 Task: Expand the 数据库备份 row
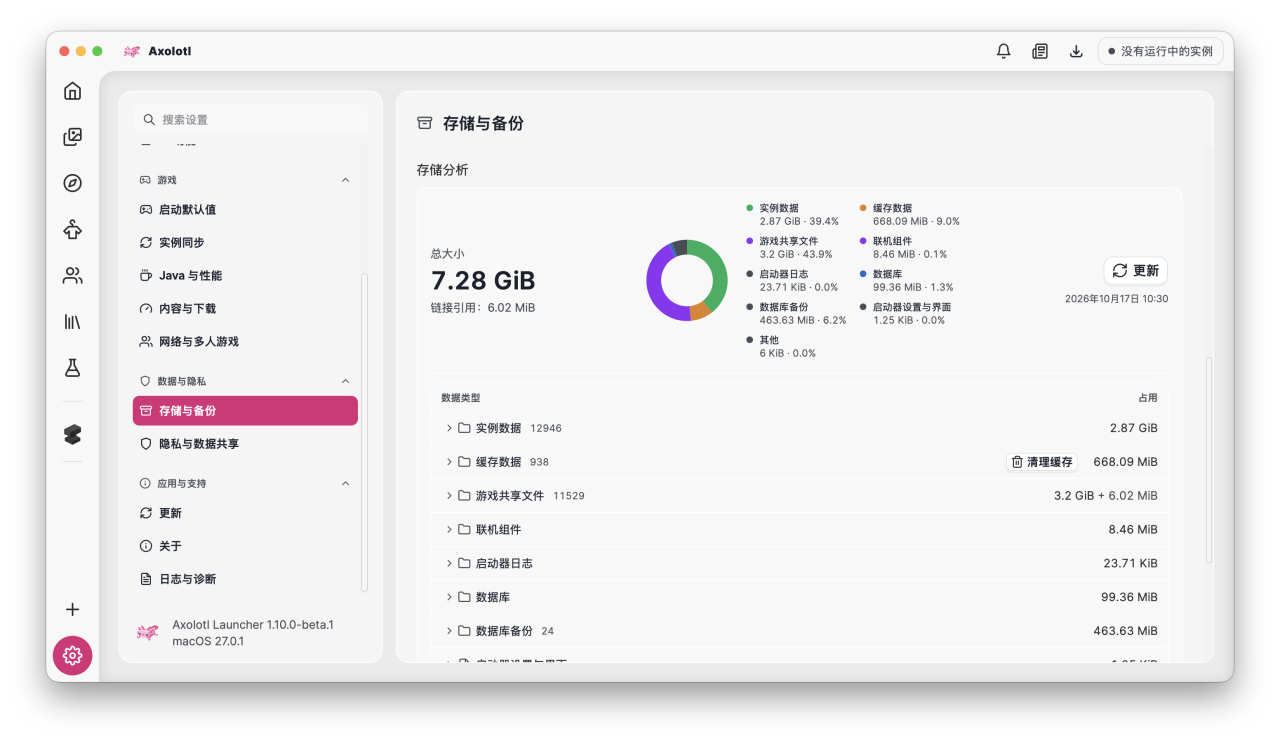pyautogui.click(x=449, y=631)
